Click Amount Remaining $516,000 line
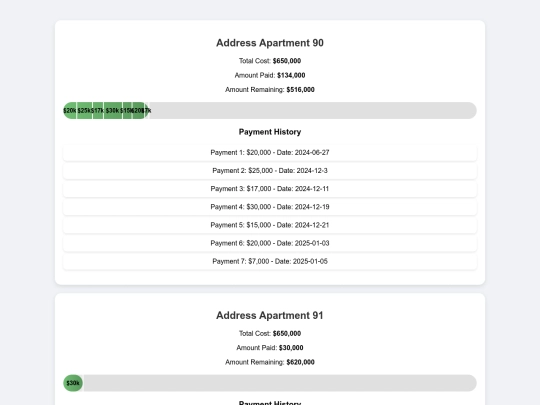 (x=270, y=90)
